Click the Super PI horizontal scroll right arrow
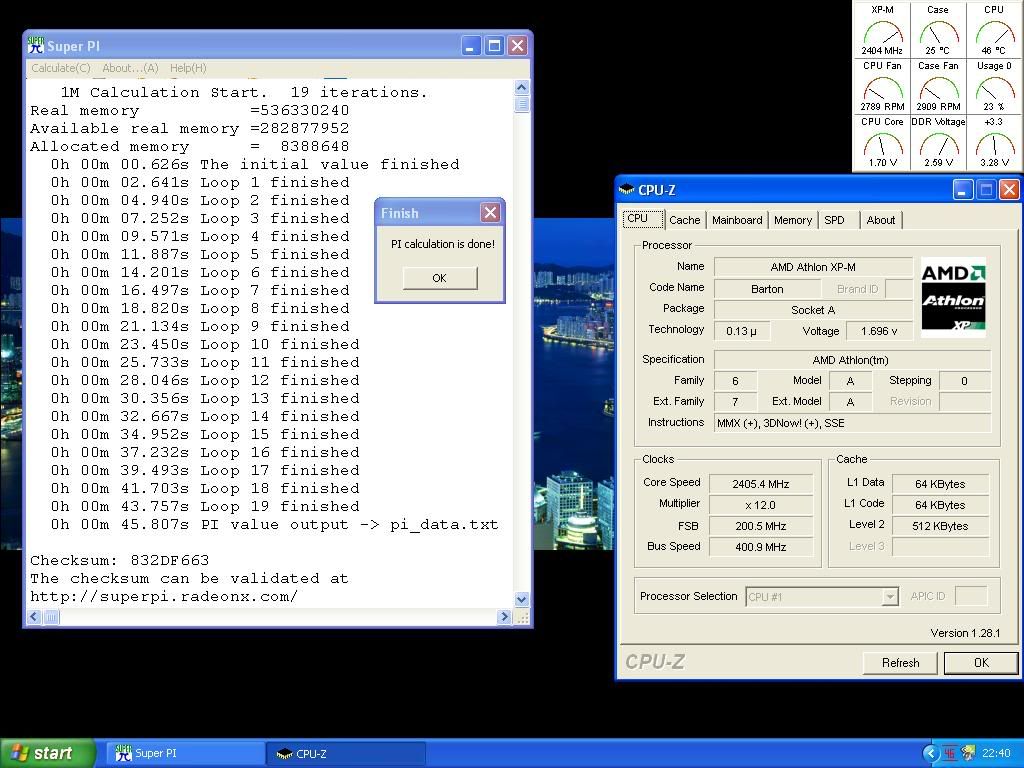Viewport: 1024px width, 768px height. 504,616
